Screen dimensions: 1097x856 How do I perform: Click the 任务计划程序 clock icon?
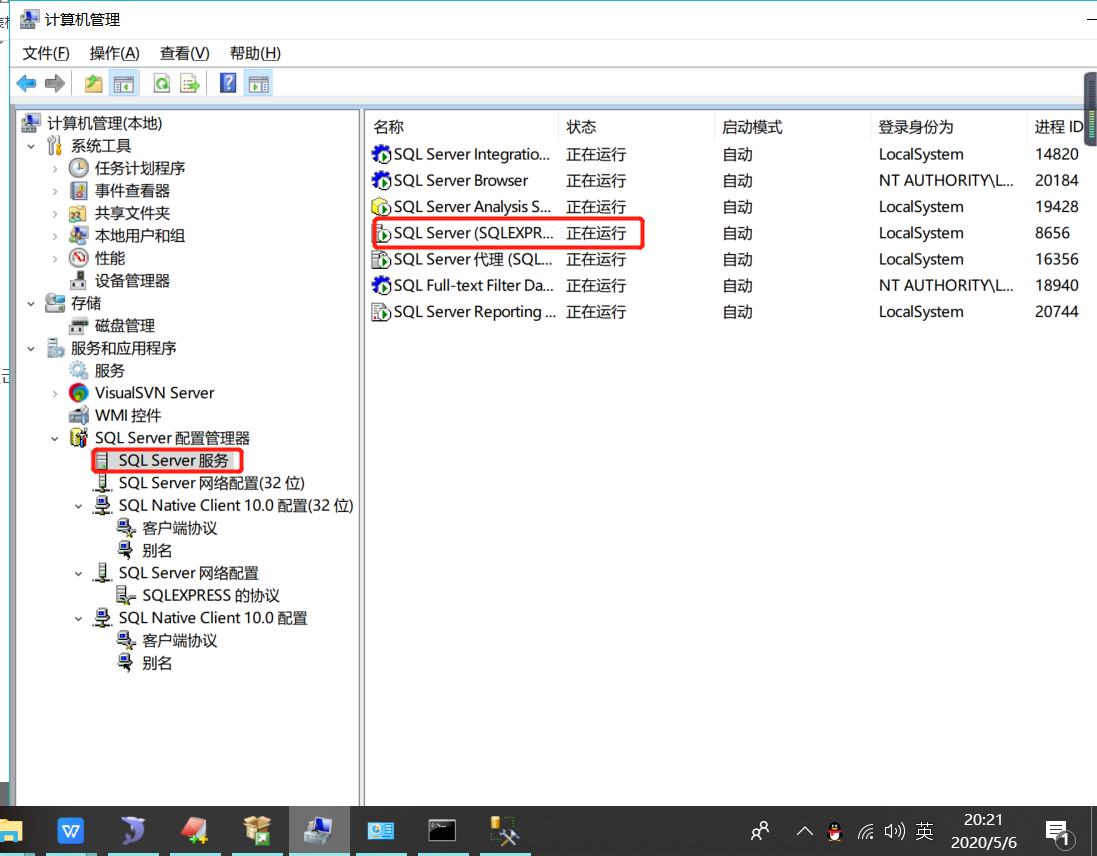click(78, 168)
